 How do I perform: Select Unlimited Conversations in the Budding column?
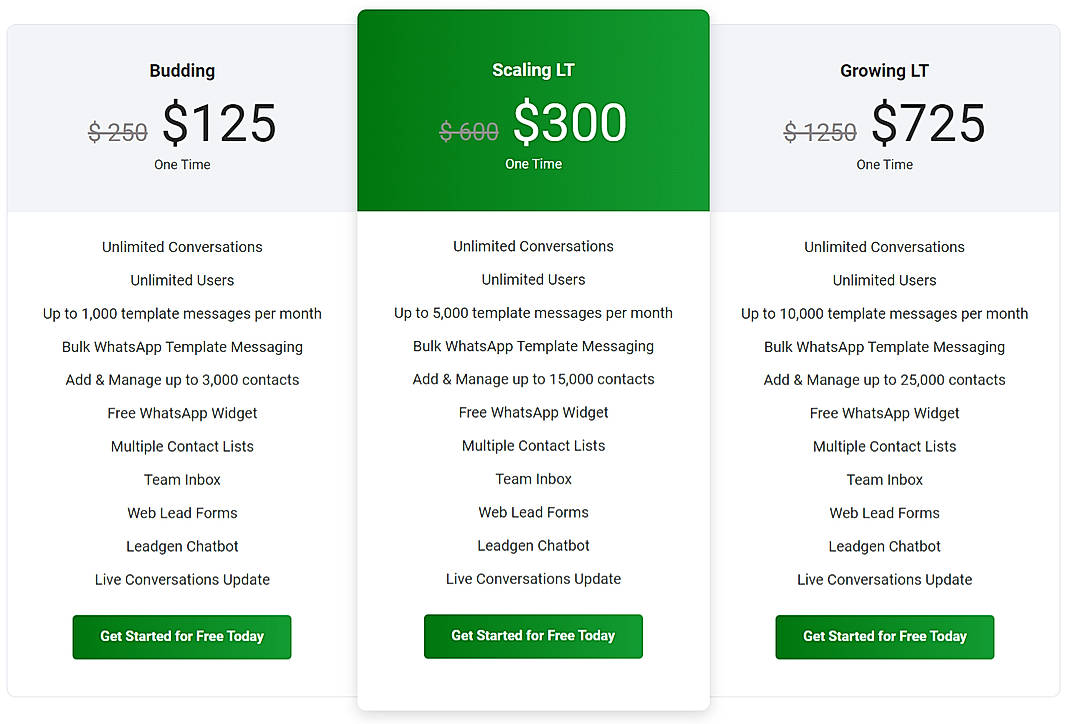181,246
